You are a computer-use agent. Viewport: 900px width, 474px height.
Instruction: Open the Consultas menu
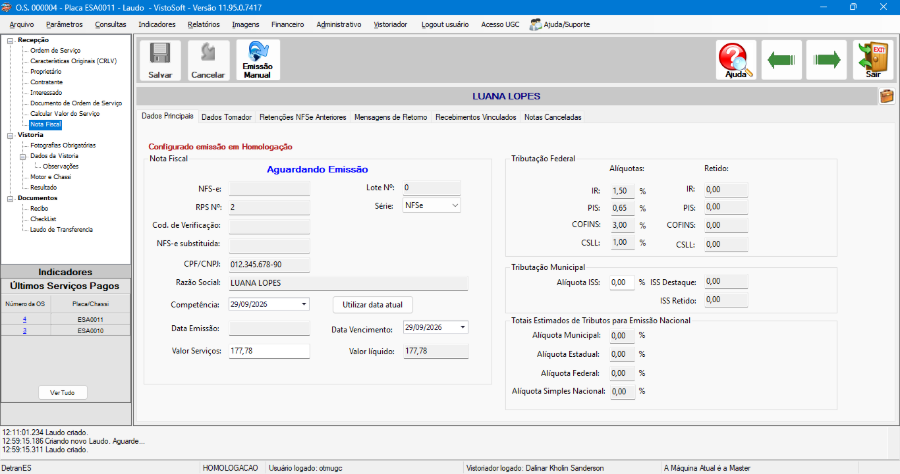[x=110, y=25]
